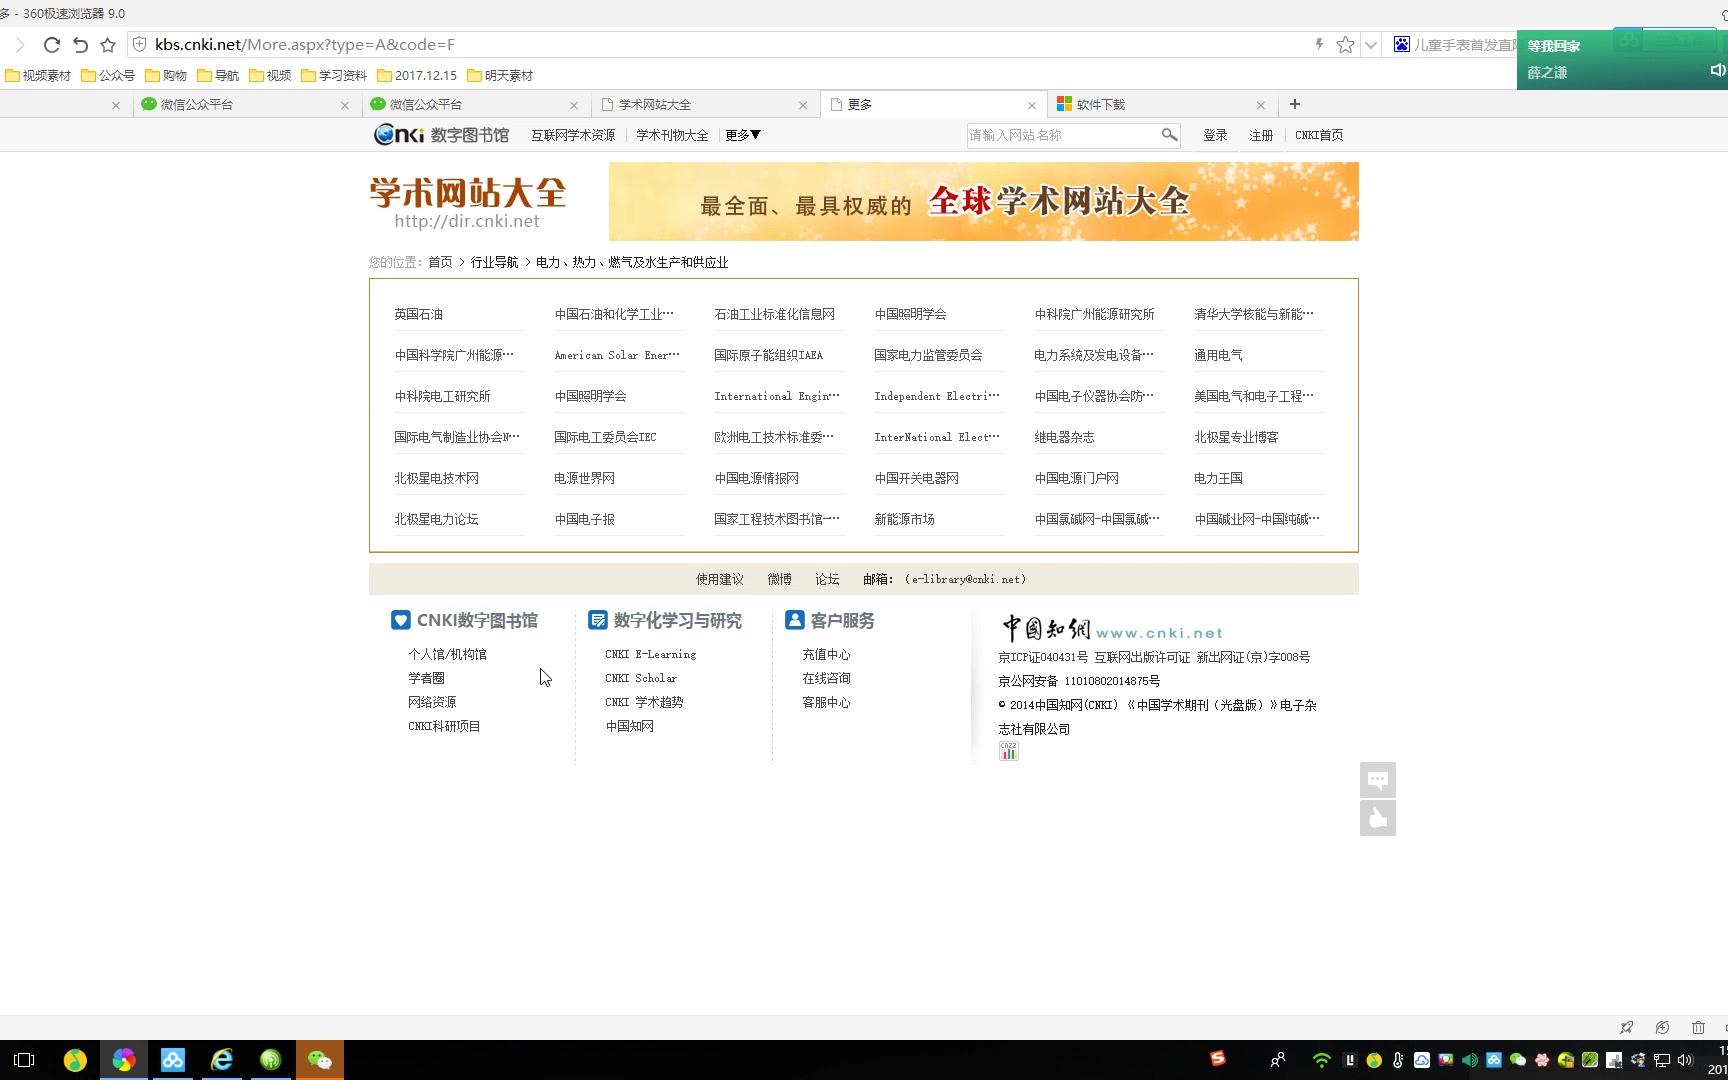Open Internet Explorer from taskbar
This screenshot has height=1080, width=1728.
point(221,1060)
